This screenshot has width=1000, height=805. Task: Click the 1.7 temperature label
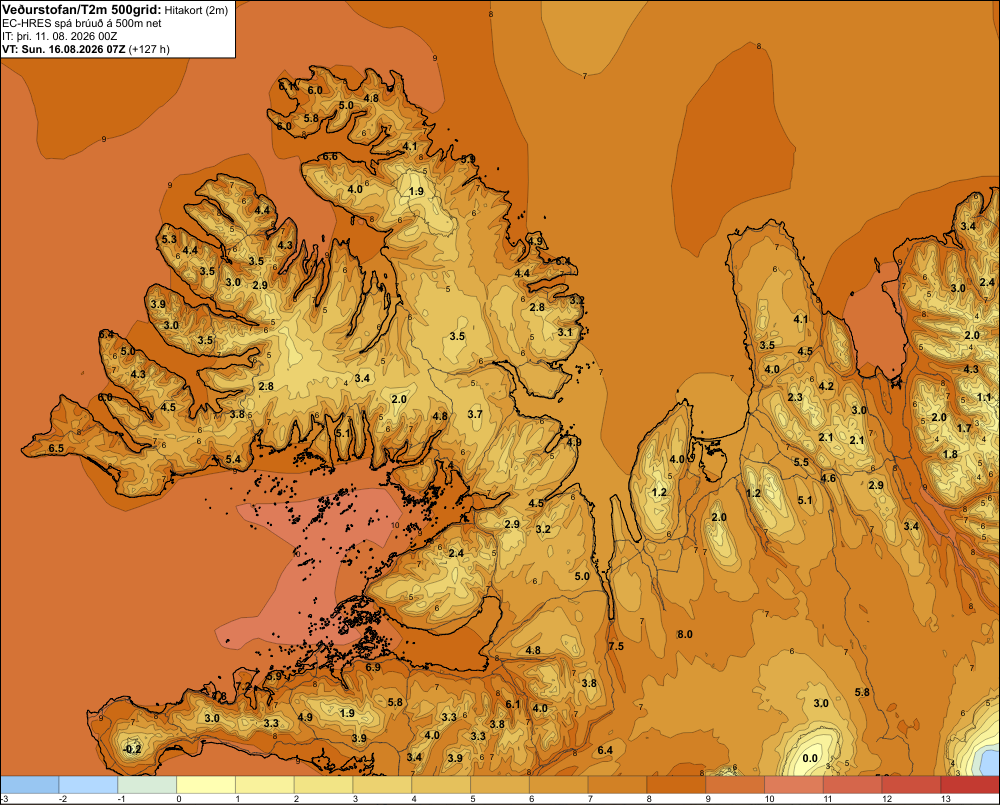click(x=964, y=428)
